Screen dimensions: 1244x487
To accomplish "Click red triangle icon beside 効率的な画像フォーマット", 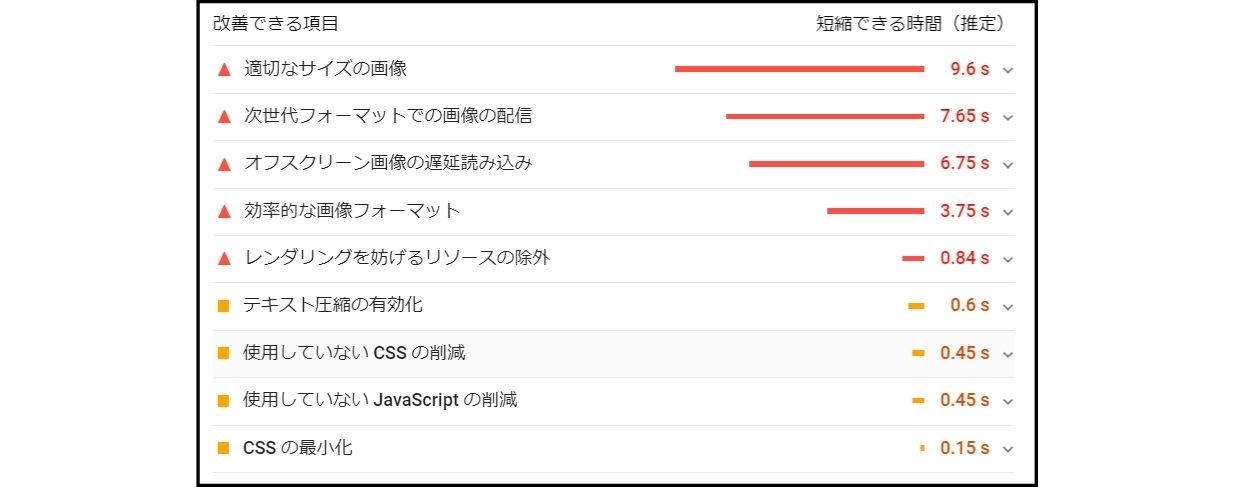I will (x=224, y=211).
